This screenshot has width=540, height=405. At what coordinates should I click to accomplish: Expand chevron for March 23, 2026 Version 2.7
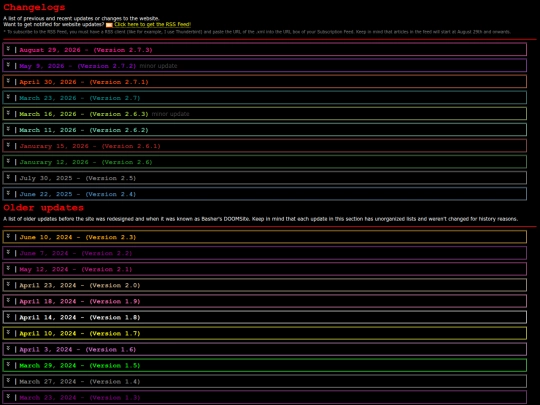pos(8,97)
